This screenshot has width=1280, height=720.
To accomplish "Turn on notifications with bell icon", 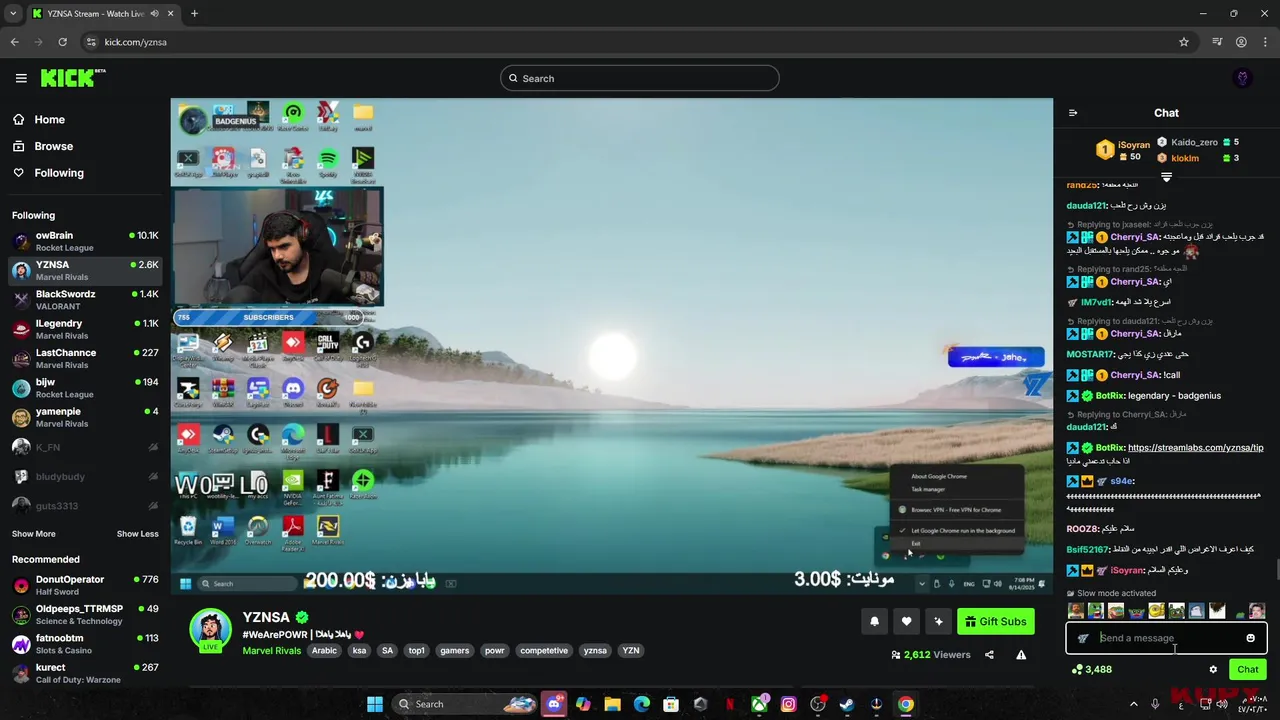I will pos(874,621).
